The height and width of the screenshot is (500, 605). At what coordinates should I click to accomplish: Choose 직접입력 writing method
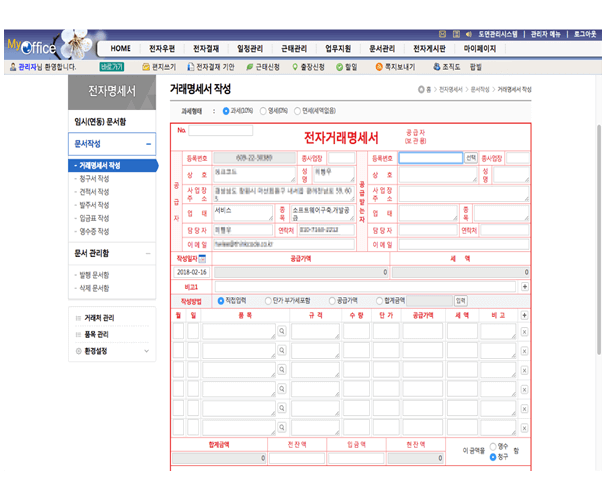click(221, 301)
